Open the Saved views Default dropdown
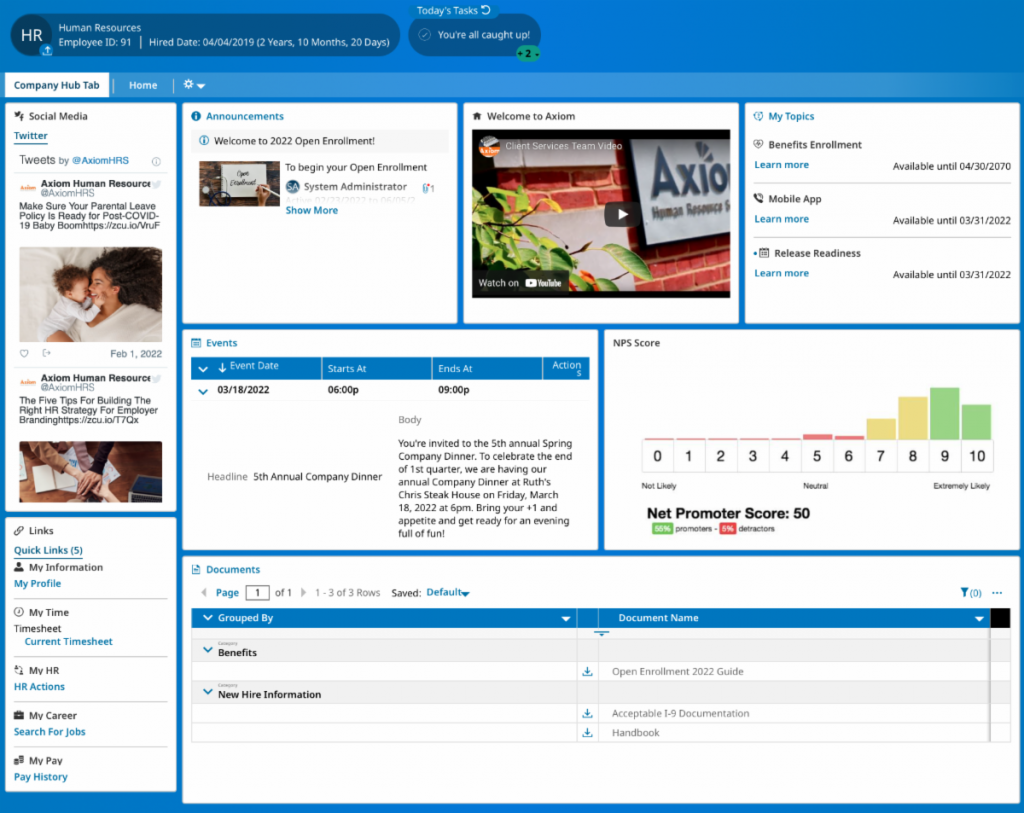This screenshot has height=813, width=1024. click(447, 592)
